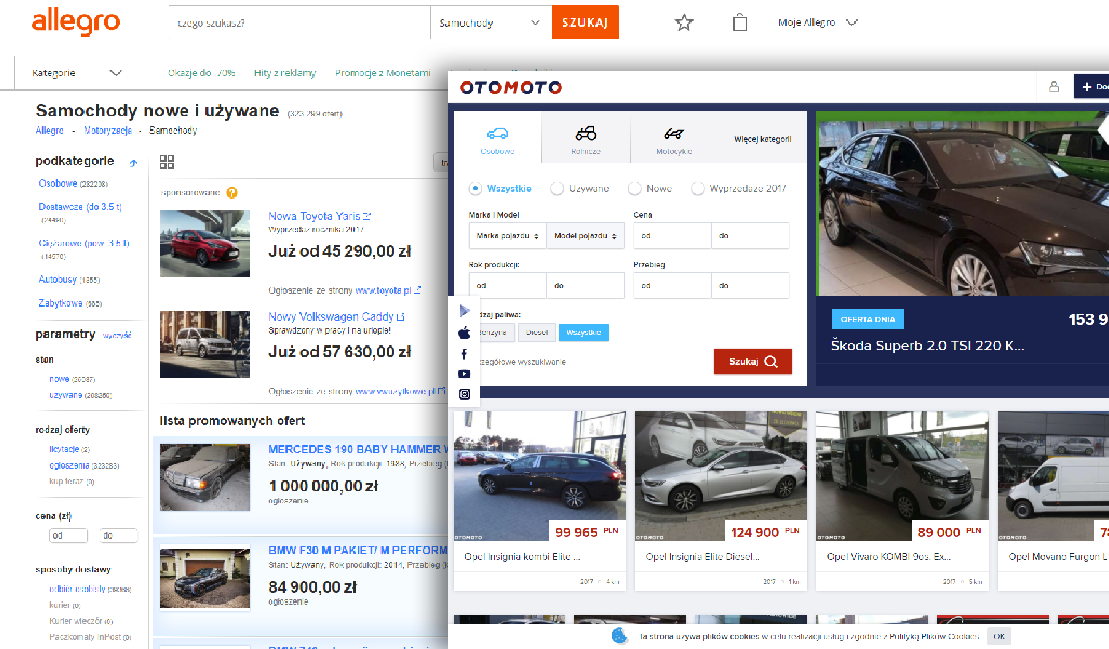
Task: Open the Autobusy subcategory link
Action: 57,280
